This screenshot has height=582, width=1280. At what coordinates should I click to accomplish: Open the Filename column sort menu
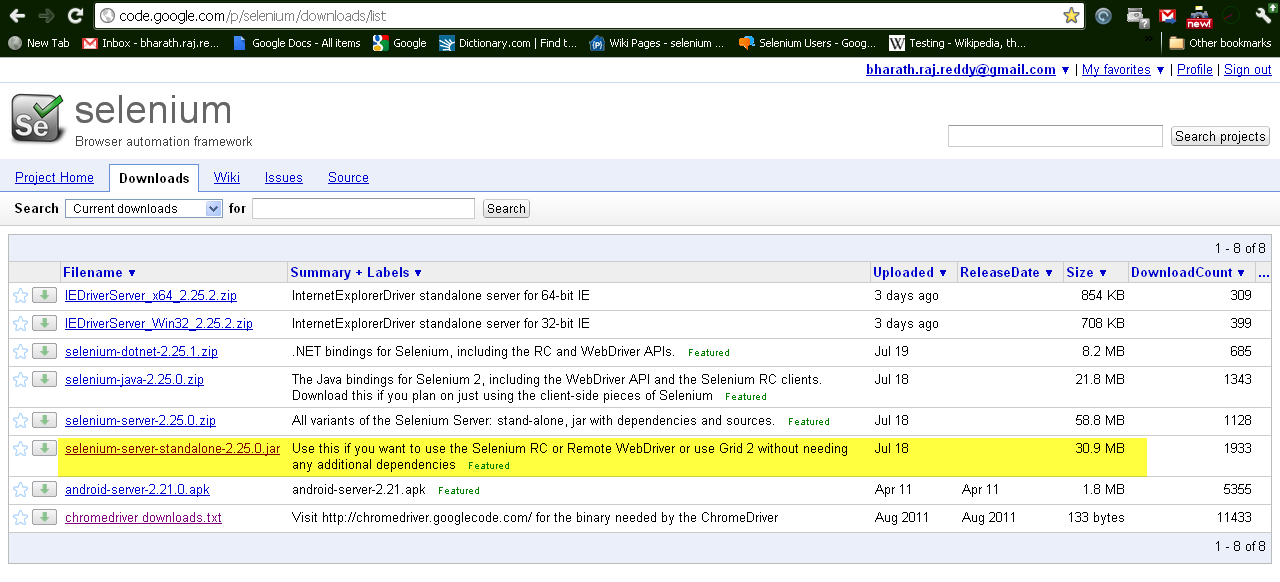click(99, 272)
